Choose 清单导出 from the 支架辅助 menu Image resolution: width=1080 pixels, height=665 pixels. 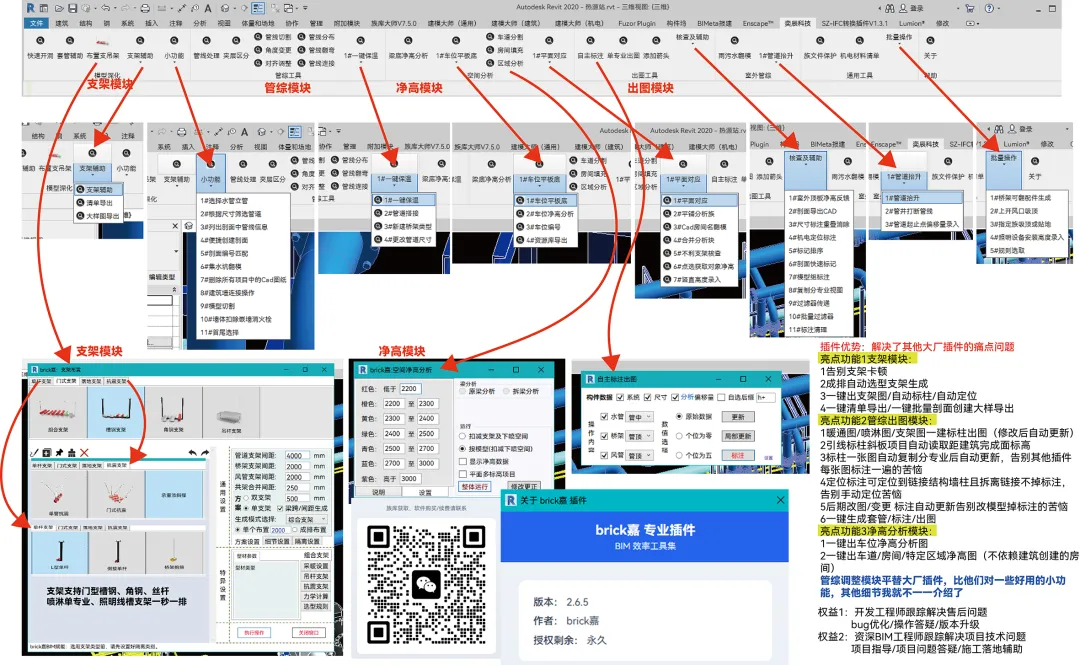pyautogui.click(x=97, y=203)
